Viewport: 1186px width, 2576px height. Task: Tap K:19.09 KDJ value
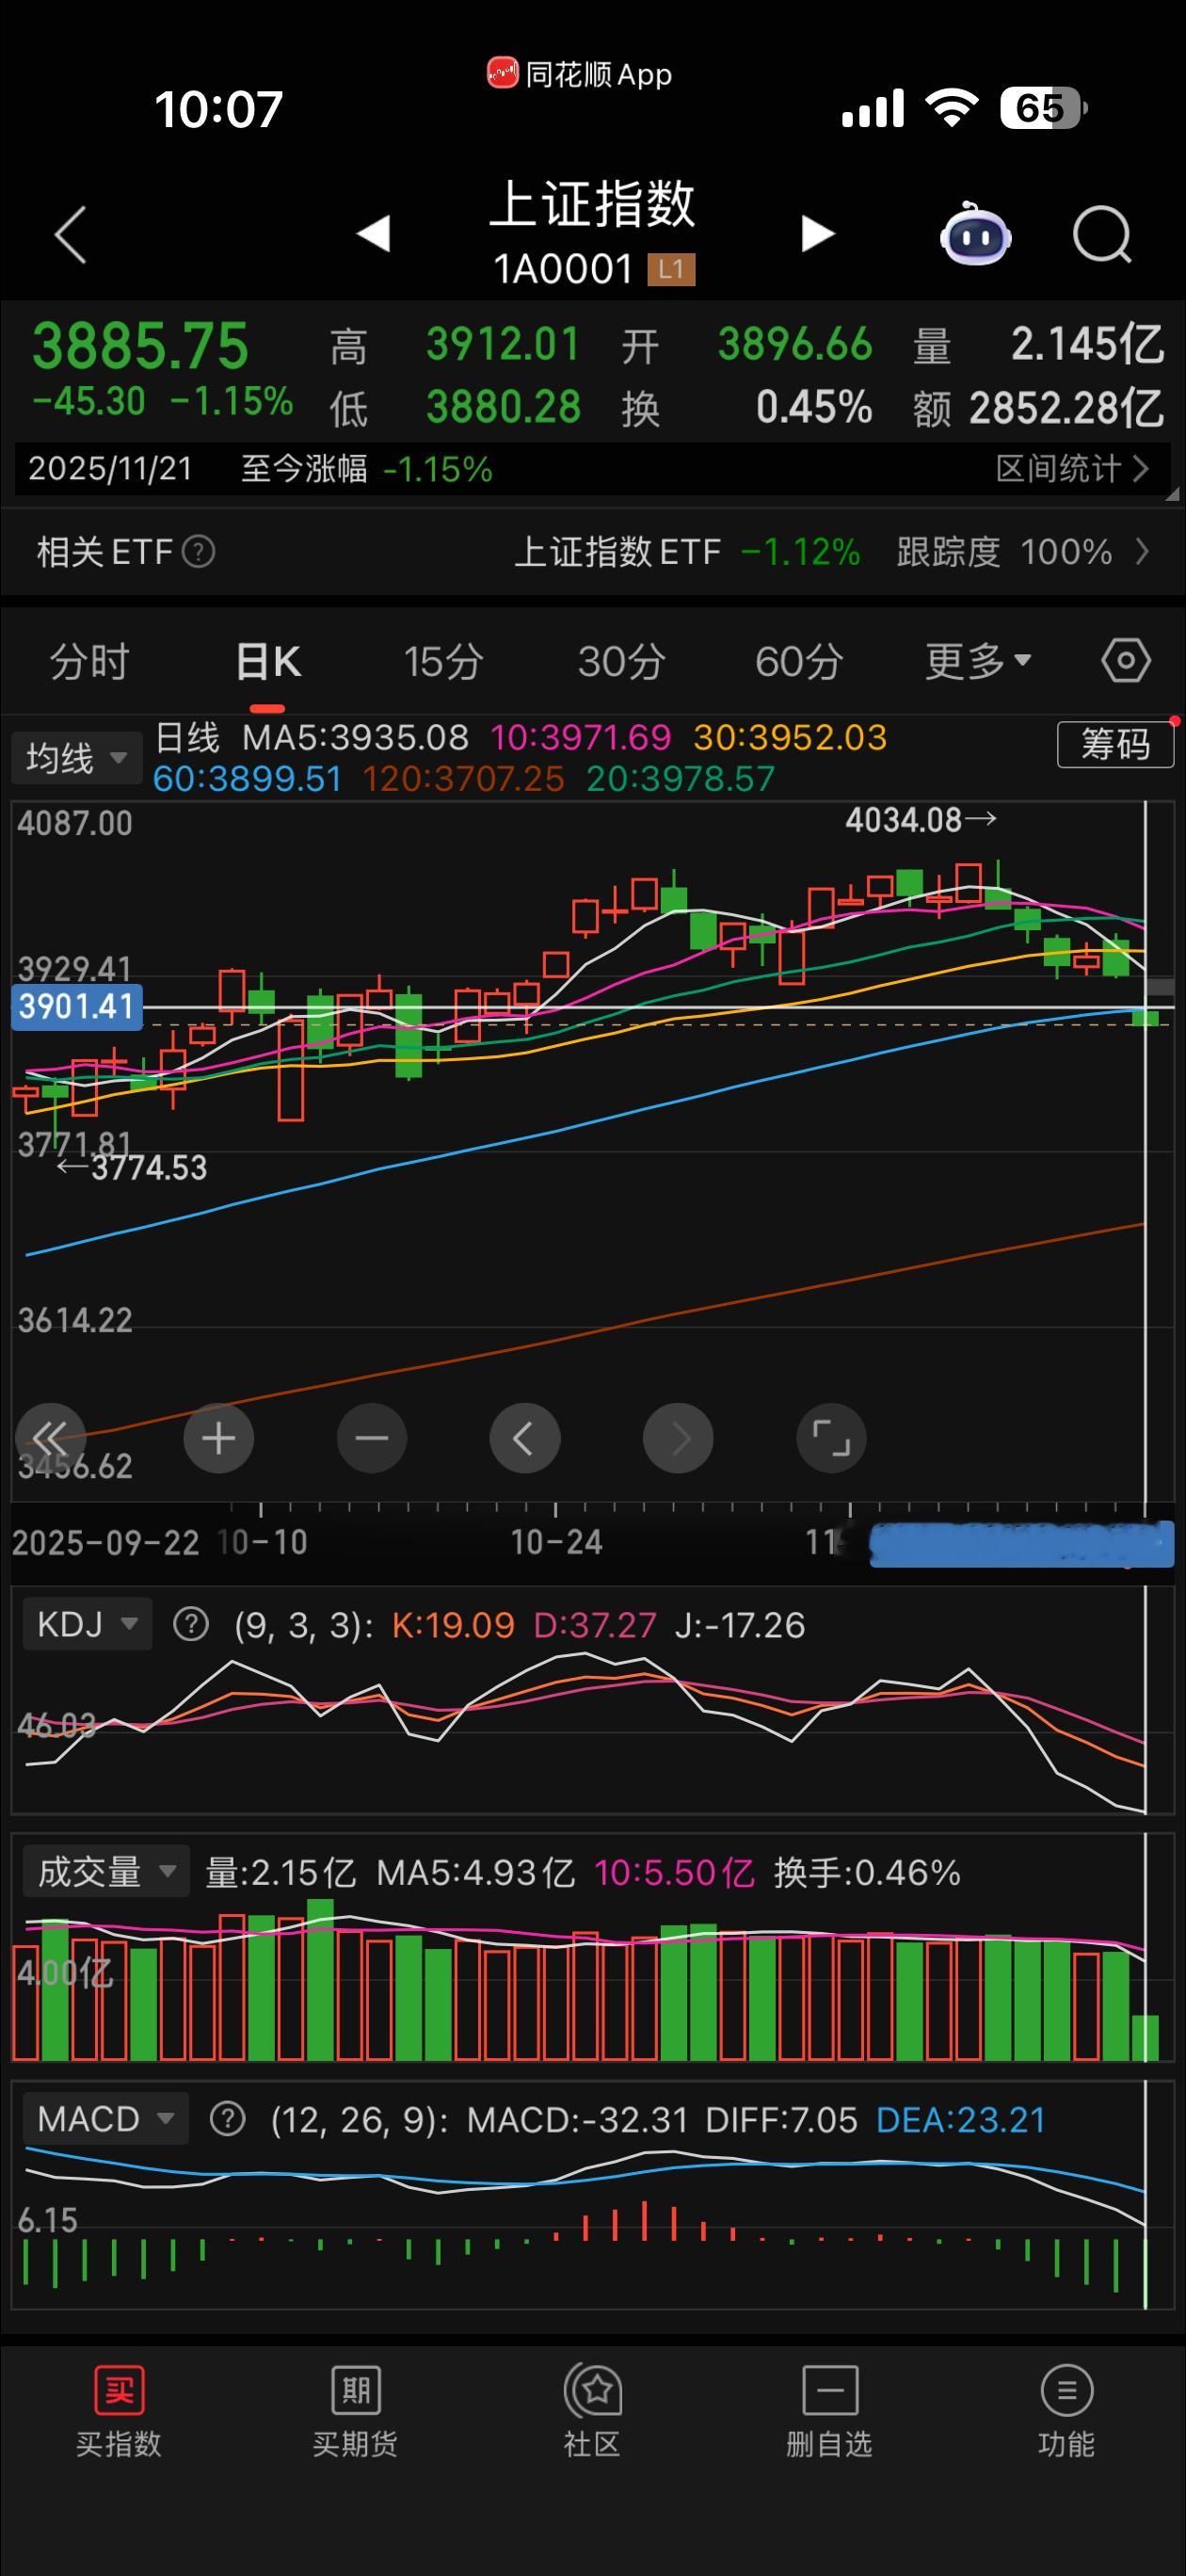[452, 1625]
